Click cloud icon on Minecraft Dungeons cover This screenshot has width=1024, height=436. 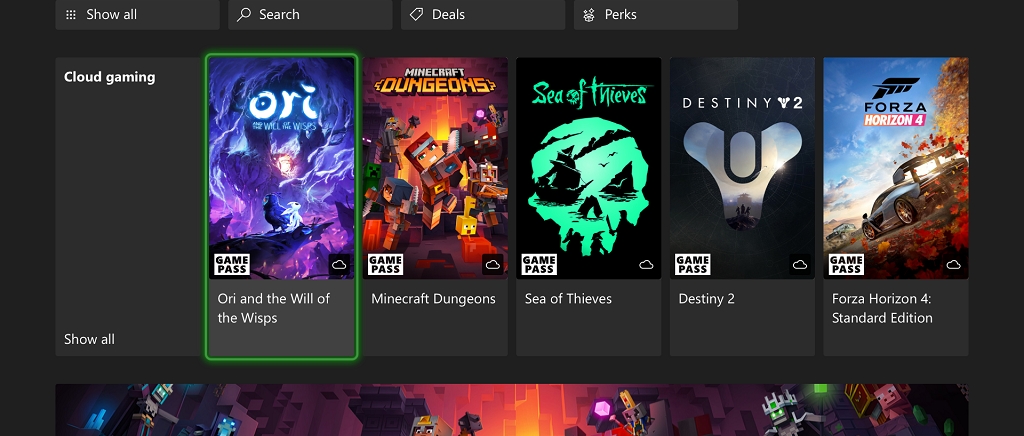coord(492,264)
